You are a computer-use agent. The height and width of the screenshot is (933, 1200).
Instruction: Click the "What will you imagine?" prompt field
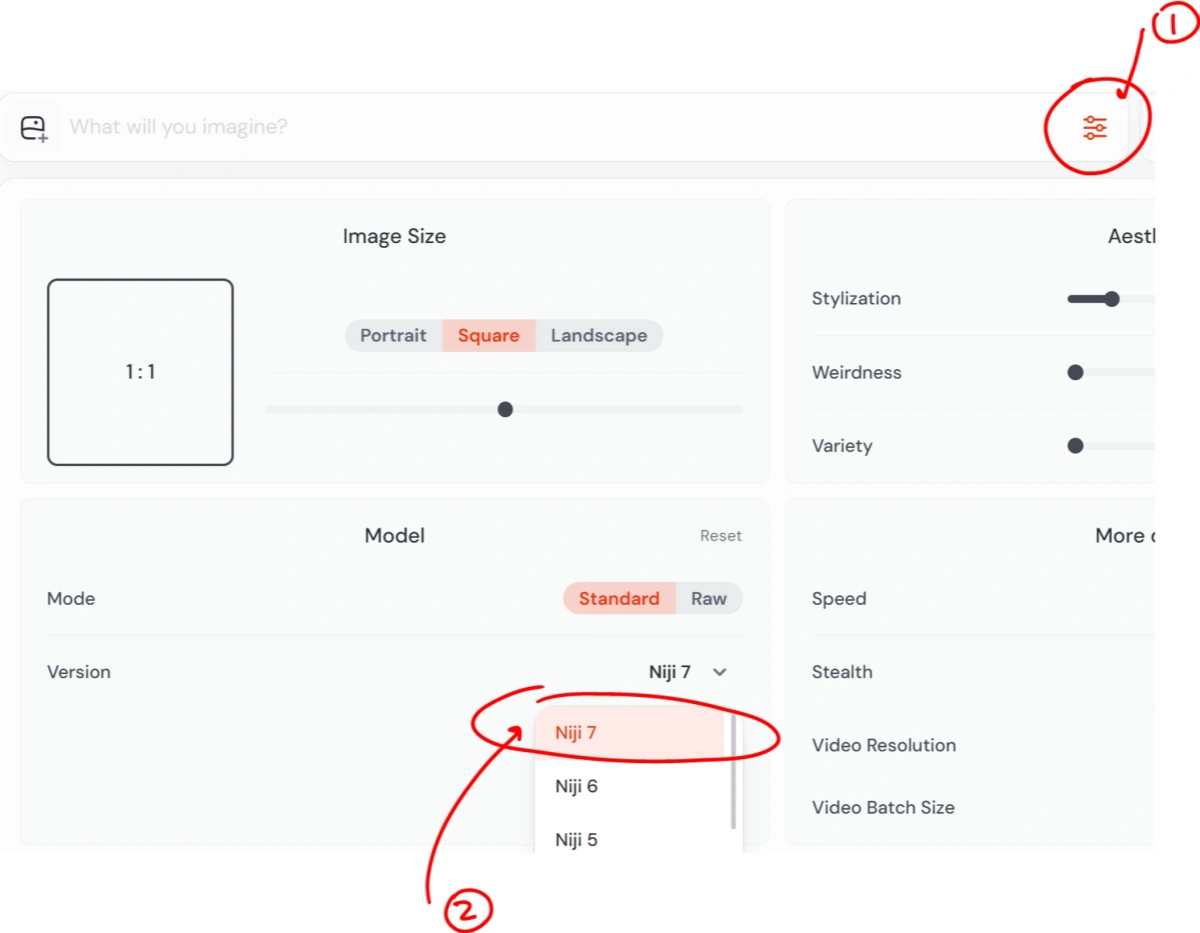(500, 128)
